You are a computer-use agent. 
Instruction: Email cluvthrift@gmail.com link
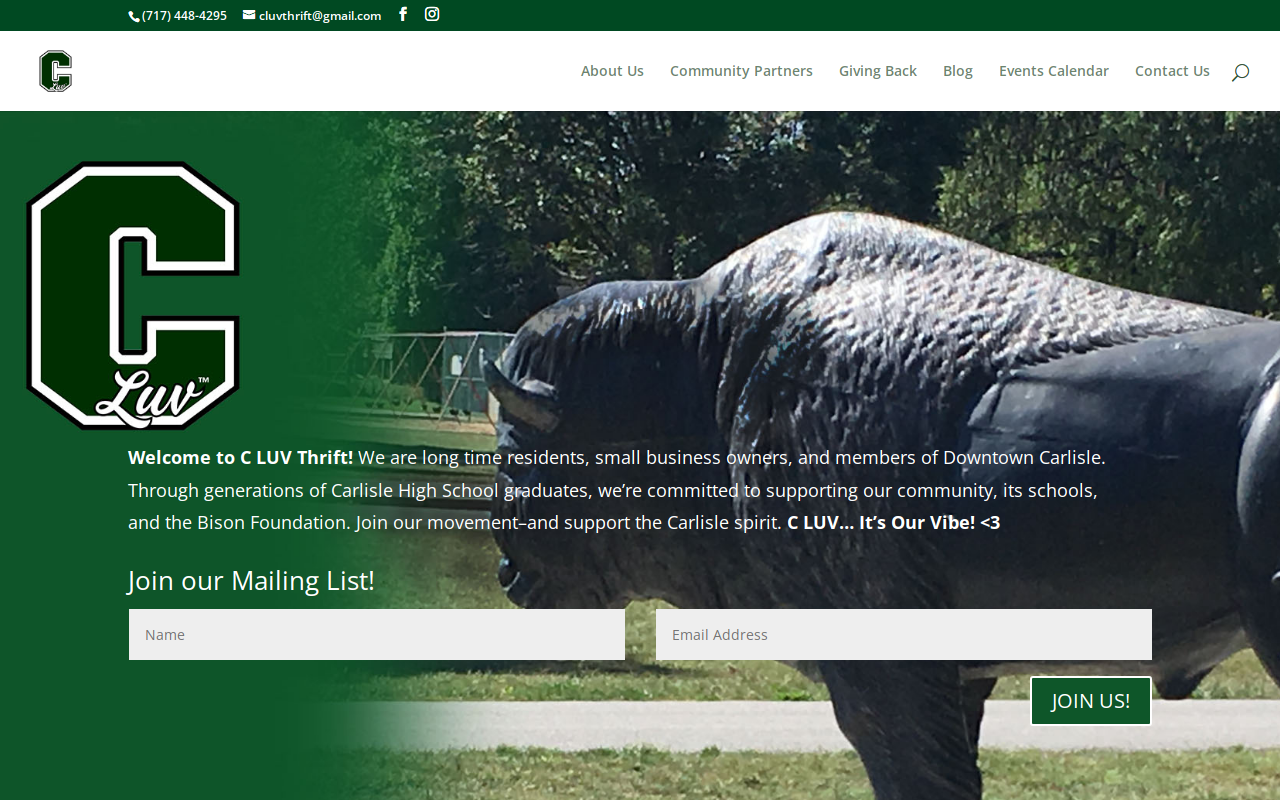(312, 15)
